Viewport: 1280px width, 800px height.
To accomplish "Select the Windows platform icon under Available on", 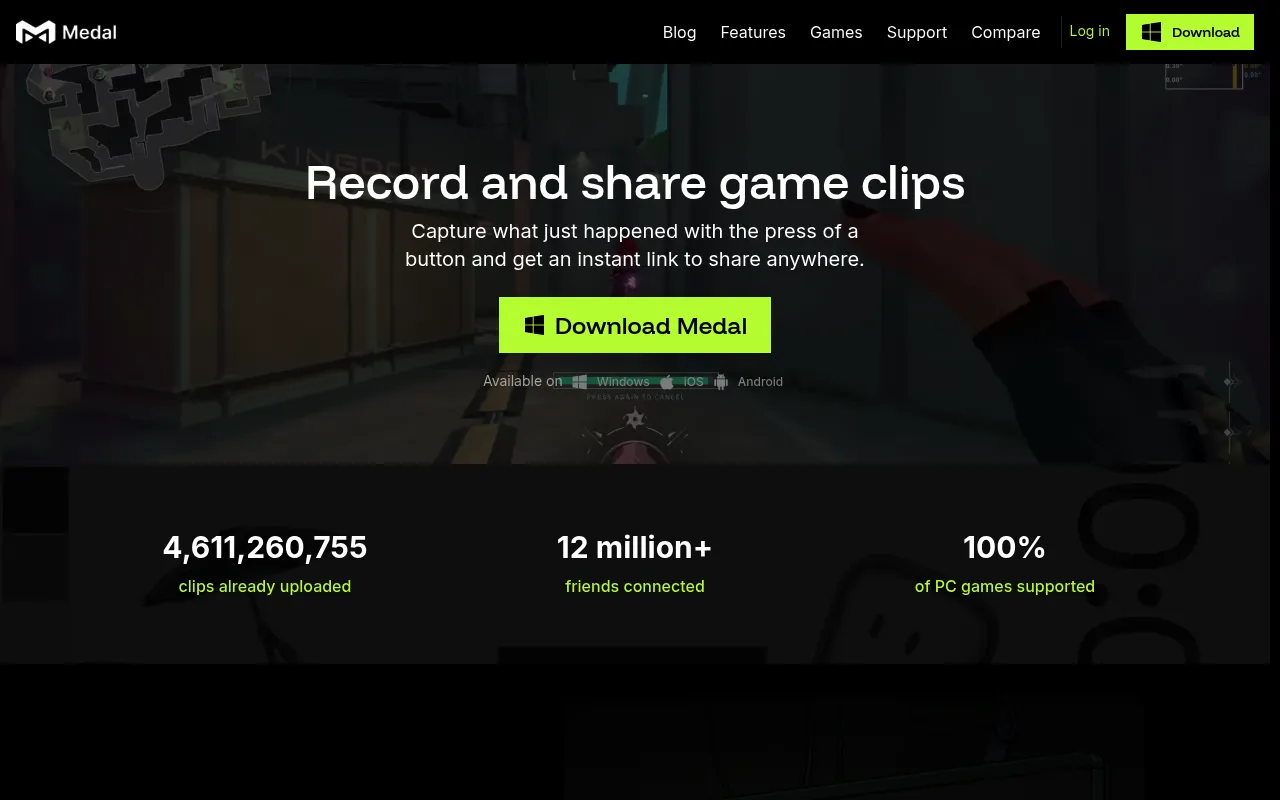I will click(x=579, y=382).
